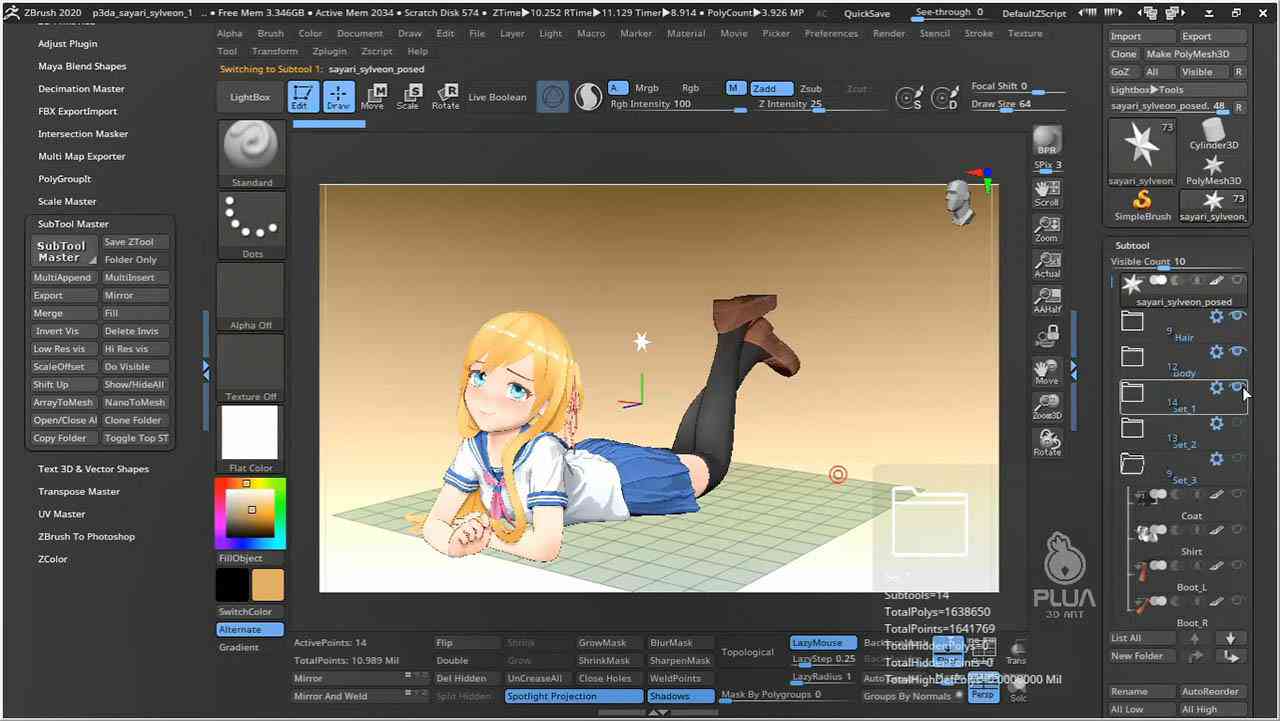Toggle LazyMouse option
1280x721 pixels.
pos(822,643)
